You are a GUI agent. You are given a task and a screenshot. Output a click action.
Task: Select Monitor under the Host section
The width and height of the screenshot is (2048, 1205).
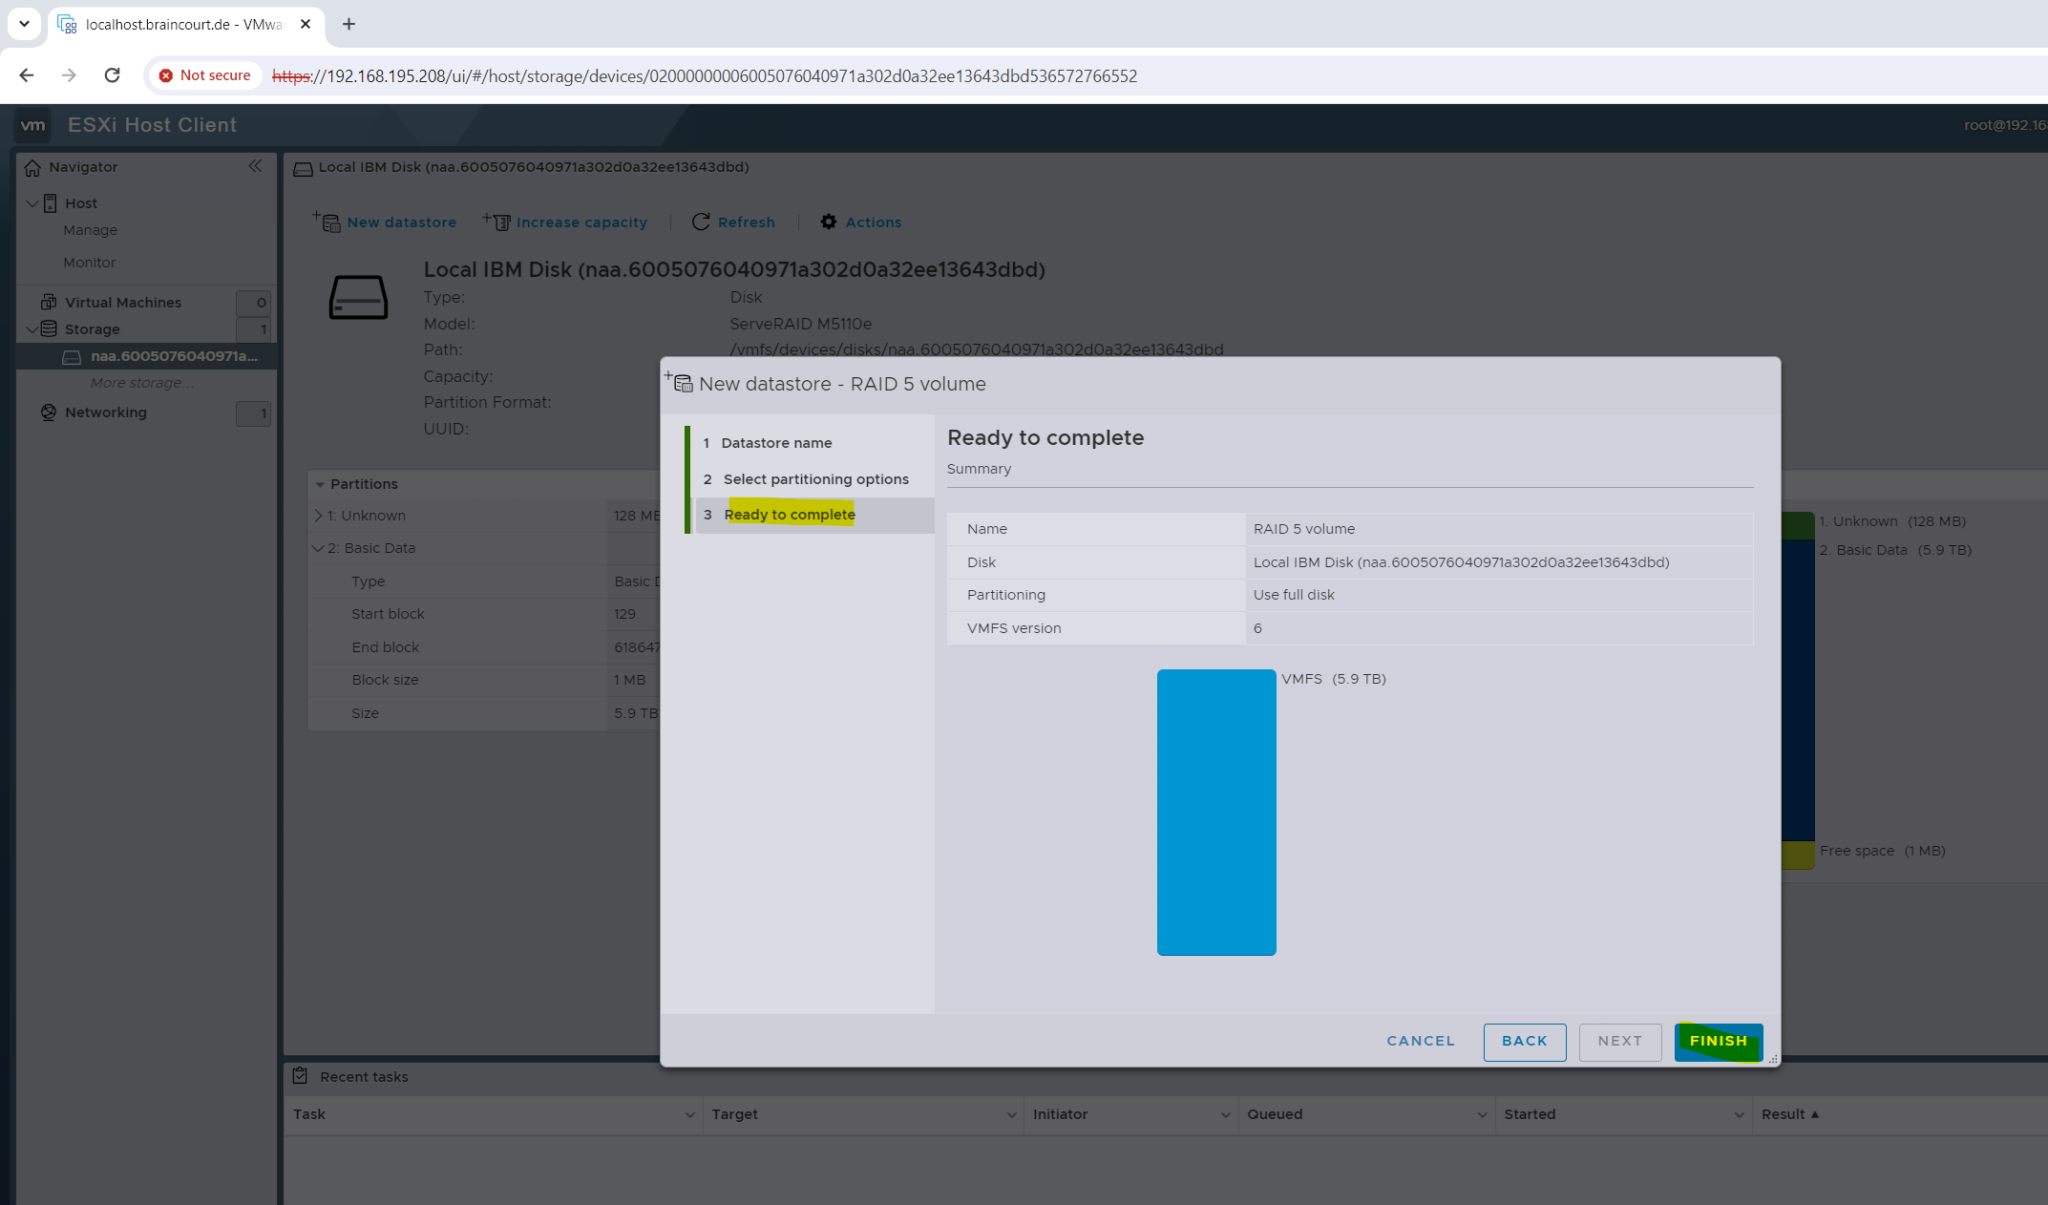[89, 262]
